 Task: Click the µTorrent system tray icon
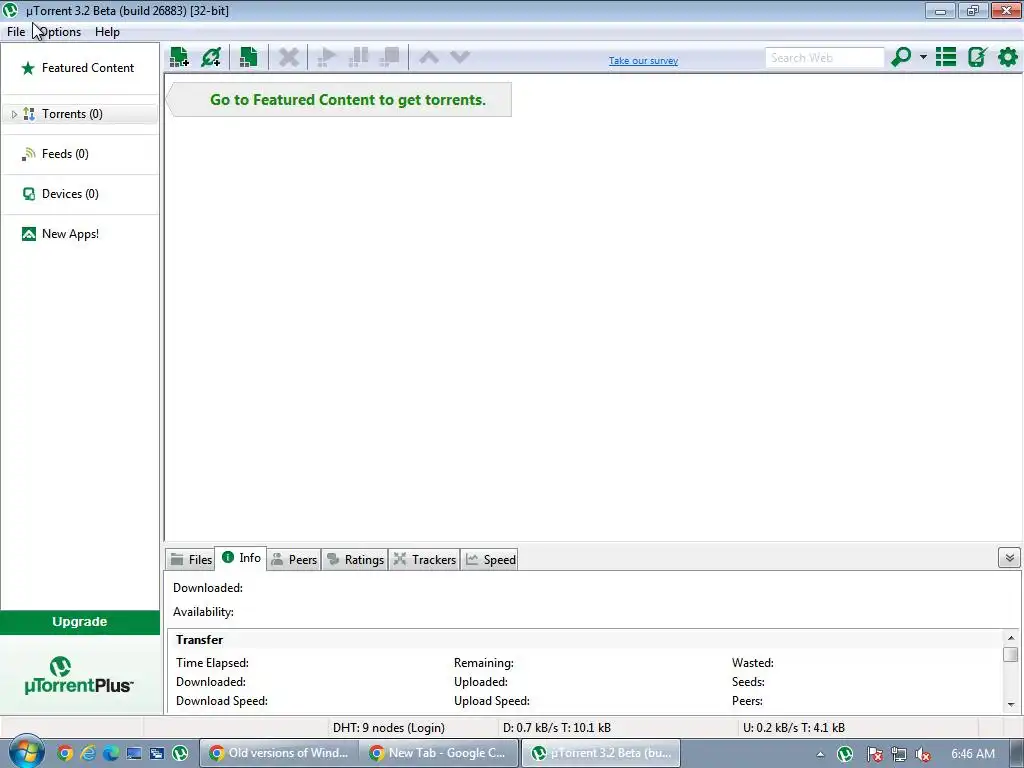click(845, 754)
